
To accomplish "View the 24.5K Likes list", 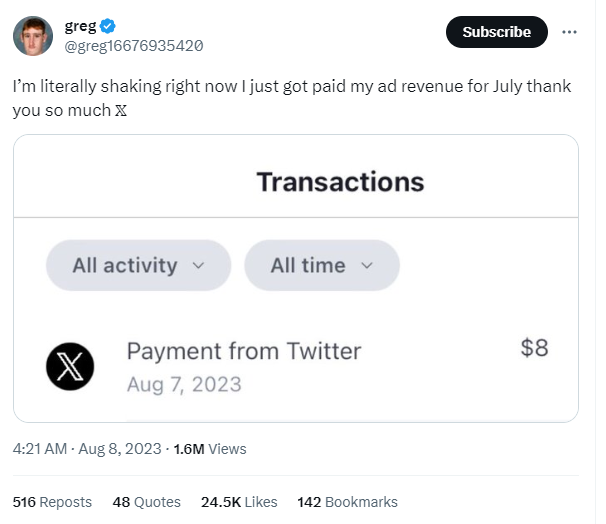I will click(239, 502).
